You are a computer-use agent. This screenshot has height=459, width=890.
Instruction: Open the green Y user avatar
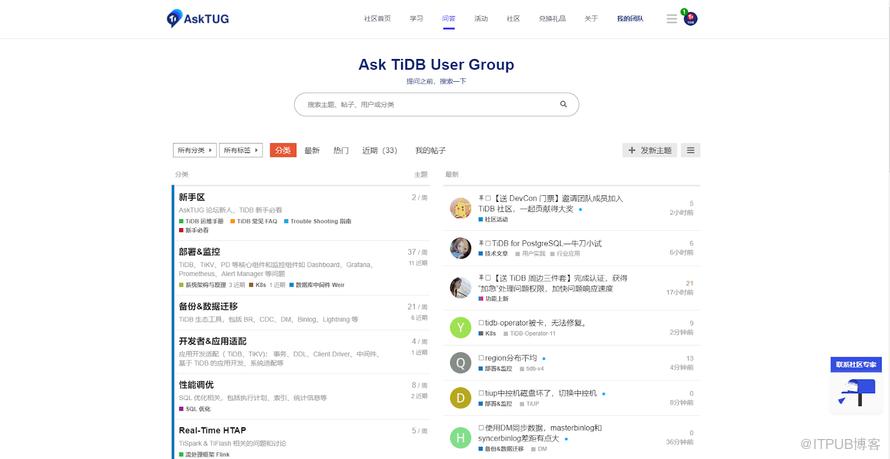460,327
